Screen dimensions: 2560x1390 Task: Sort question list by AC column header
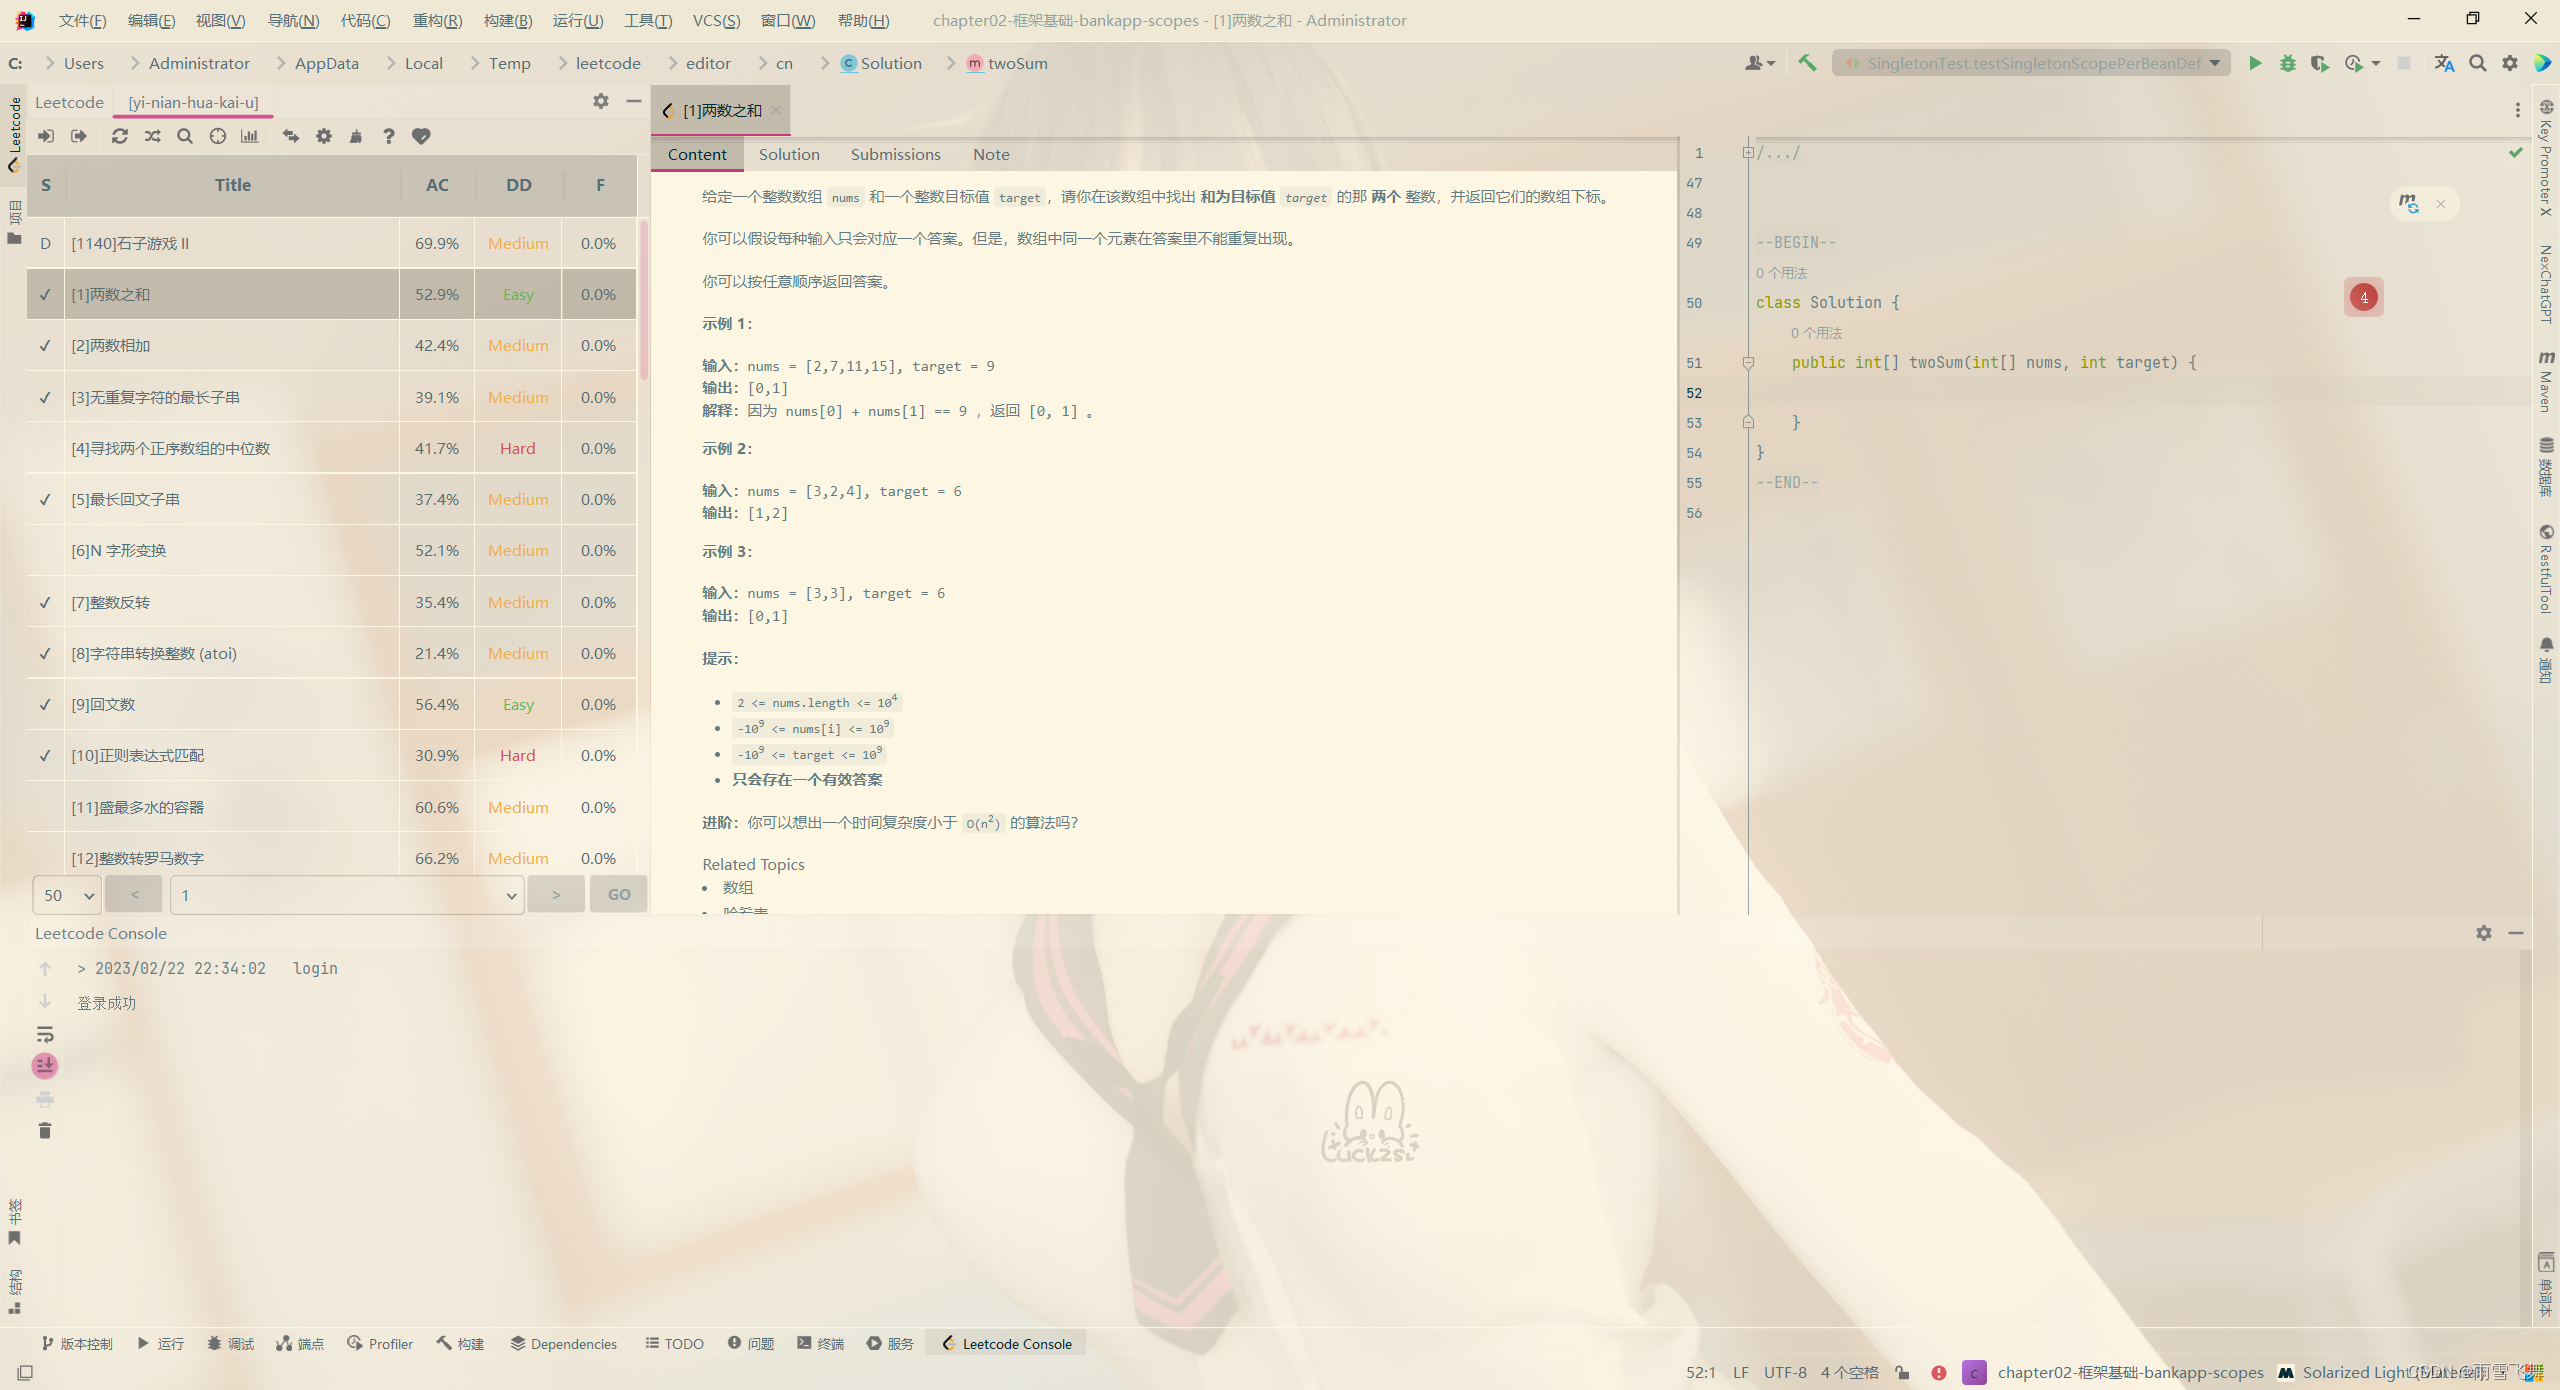[x=437, y=185]
